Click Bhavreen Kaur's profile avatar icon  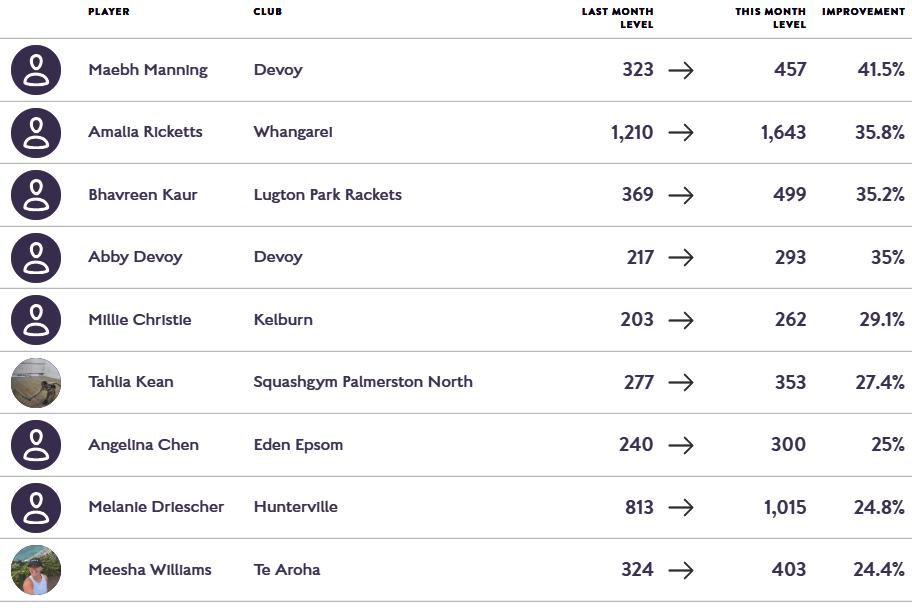[36, 195]
